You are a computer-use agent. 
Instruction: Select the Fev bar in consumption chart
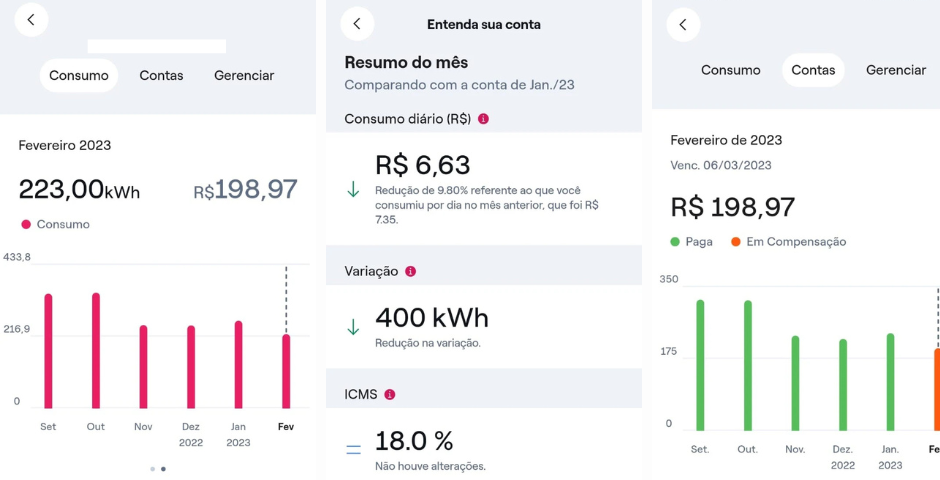[286, 370]
